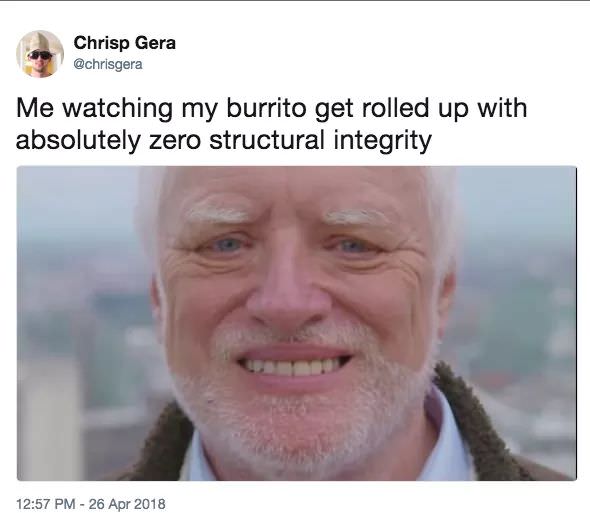Click the hat in the profile avatar

click(40, 41)
